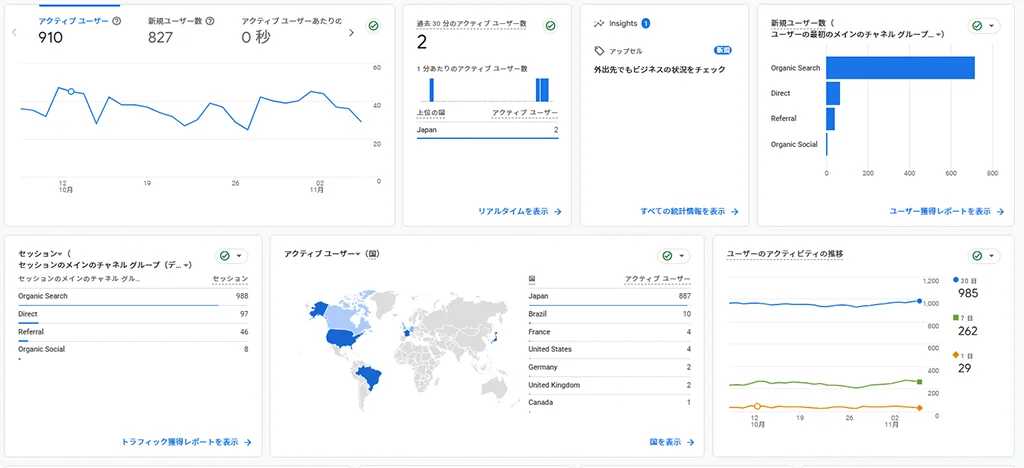Open status dropdown on セッション card
The height and width of the screenshot is (468, 1024).
coord(231,256)
